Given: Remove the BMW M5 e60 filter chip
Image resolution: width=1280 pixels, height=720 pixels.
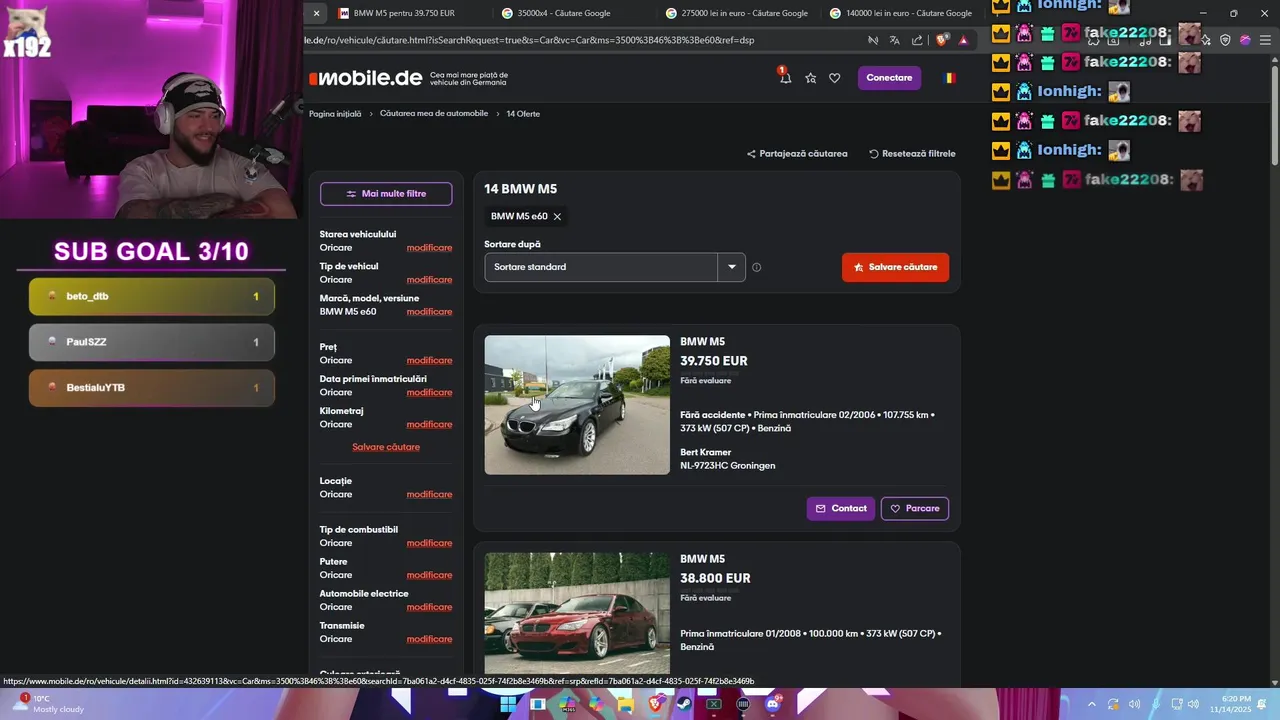Looking at the screenshot, I should pyautogui.click(x=557, y=216).
